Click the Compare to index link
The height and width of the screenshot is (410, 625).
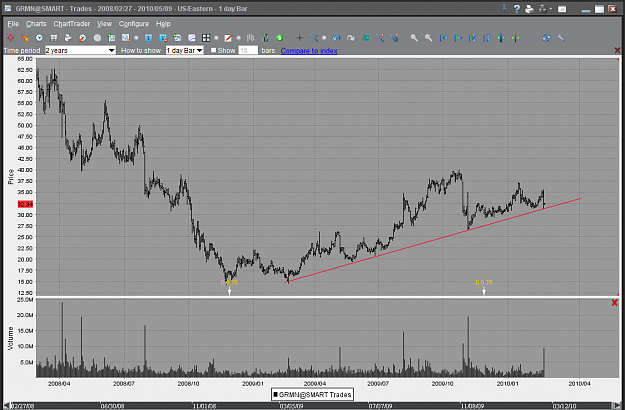pyautogui.click(x=309, y=51)
